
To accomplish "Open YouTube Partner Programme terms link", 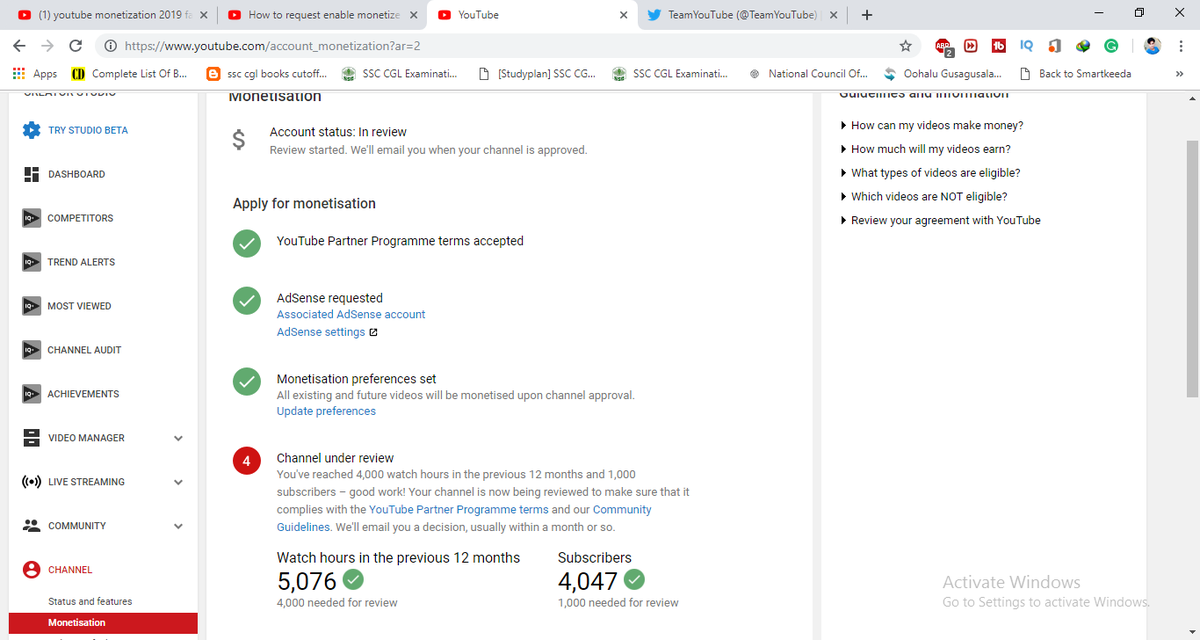I will pos(458,509).
